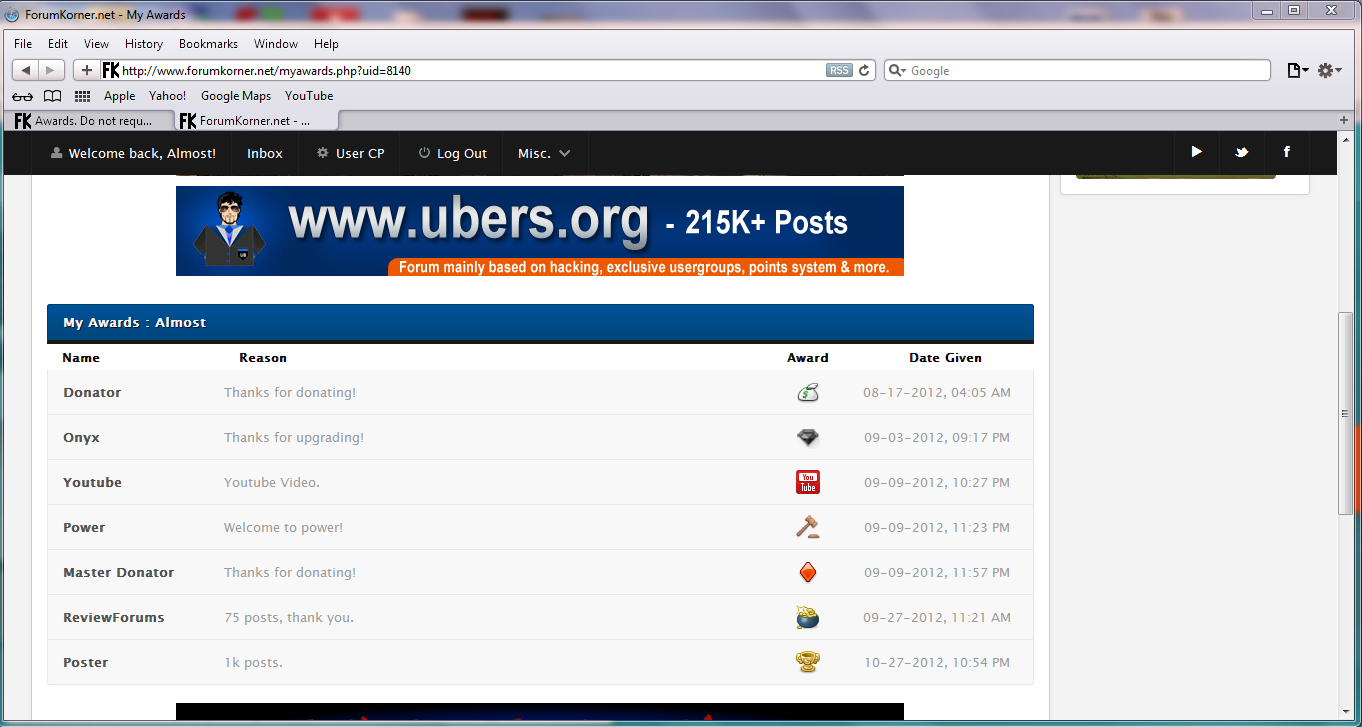Click the Onyx award name

click(x=81, y=438)
